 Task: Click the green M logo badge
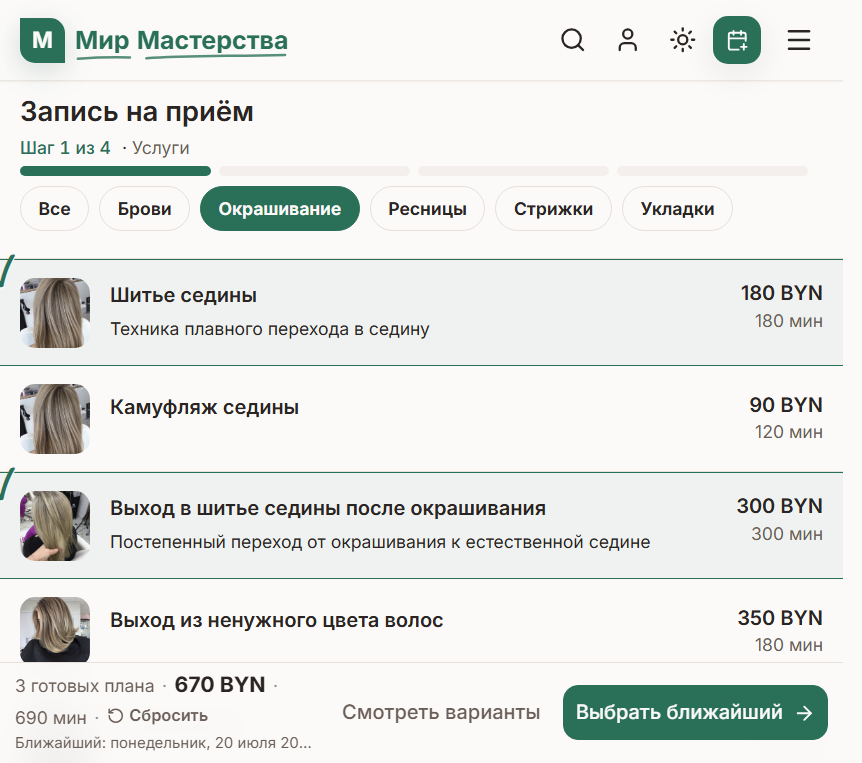(42, 40)
